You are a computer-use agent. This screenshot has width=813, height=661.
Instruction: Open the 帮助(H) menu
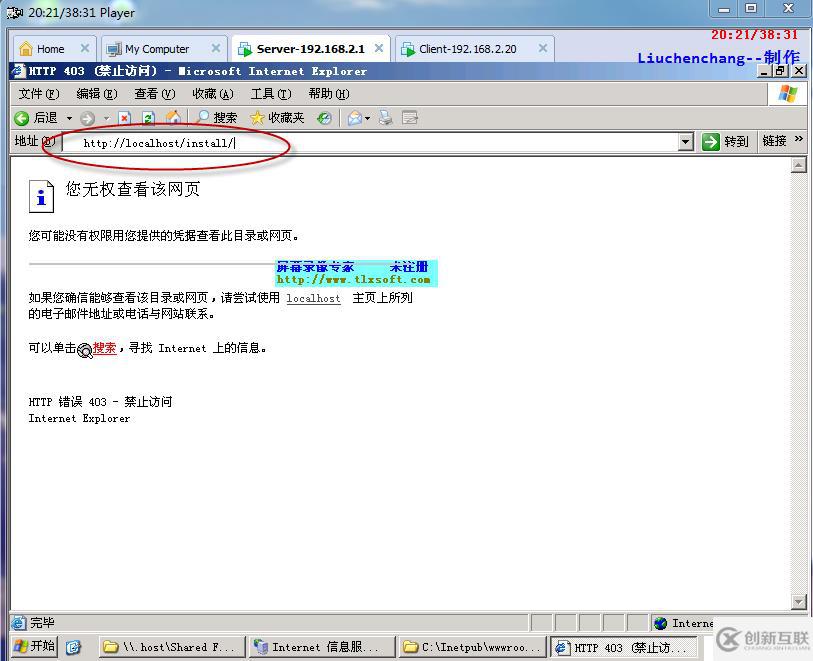pyautogui.click(x=329, y=94)
